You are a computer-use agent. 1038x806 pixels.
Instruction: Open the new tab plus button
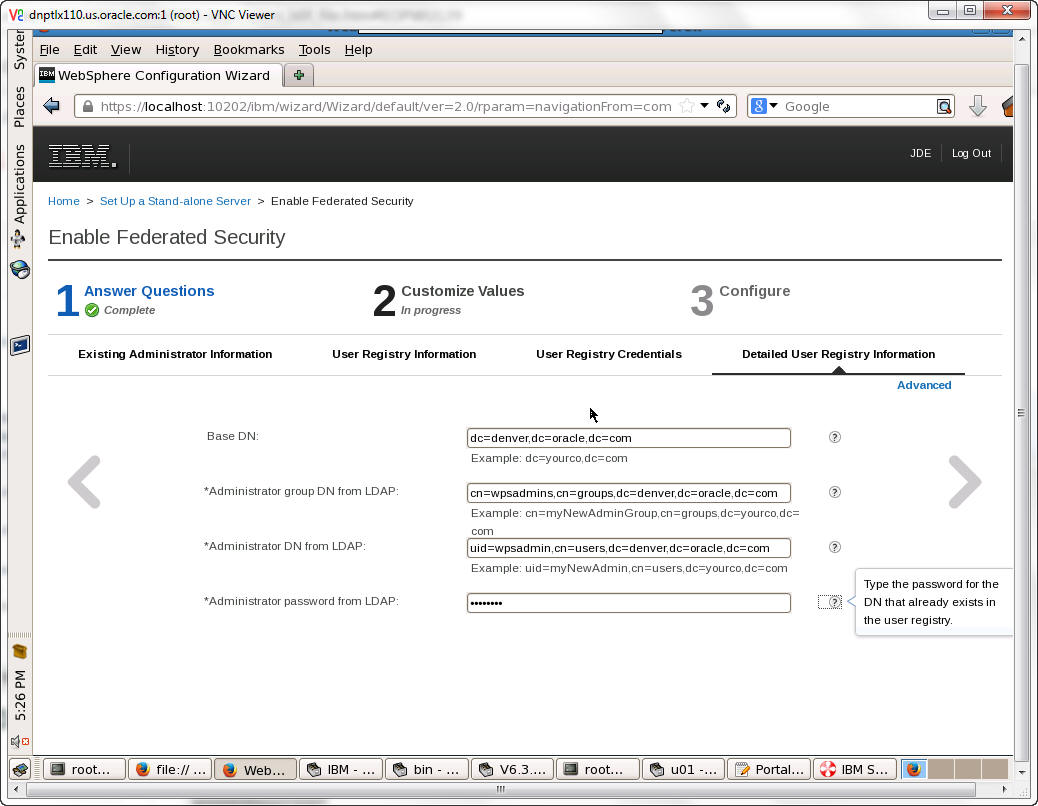pos(299,75)
